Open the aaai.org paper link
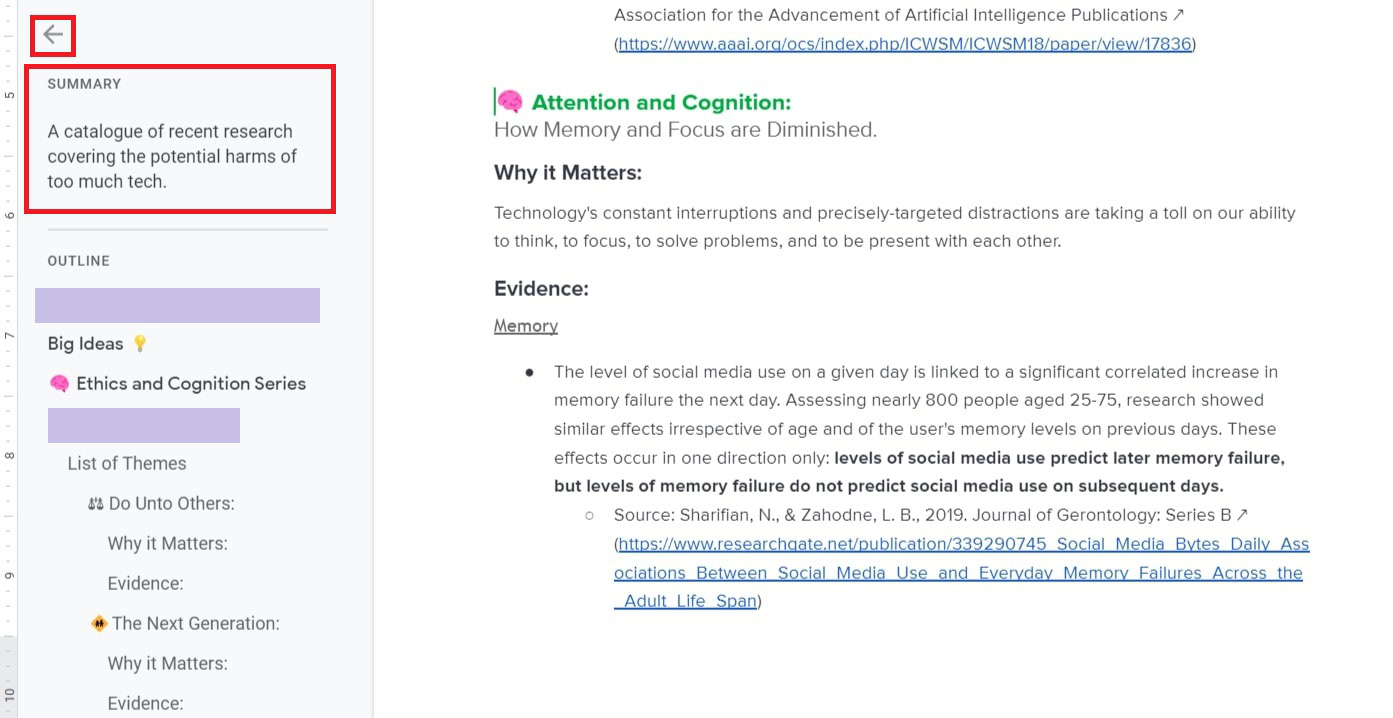Viewport: 1393px width, 718px height. pos(905,44)
